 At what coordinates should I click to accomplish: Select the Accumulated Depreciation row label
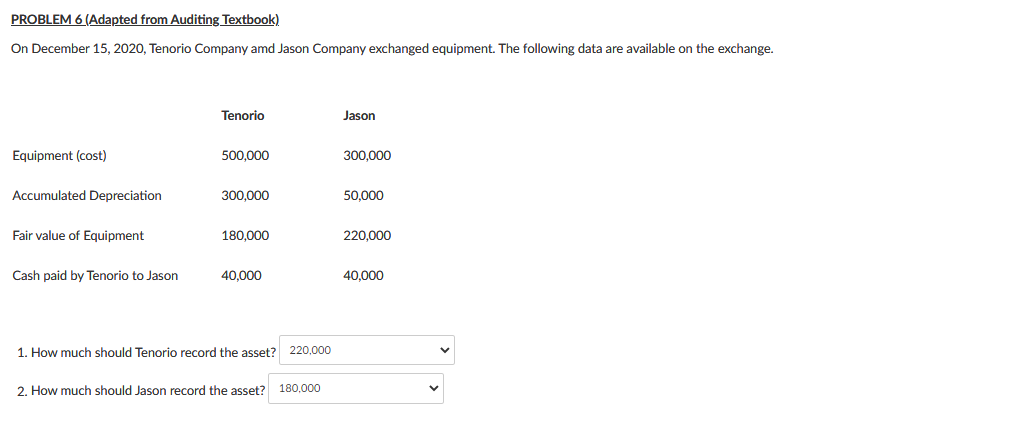point(87,196)
